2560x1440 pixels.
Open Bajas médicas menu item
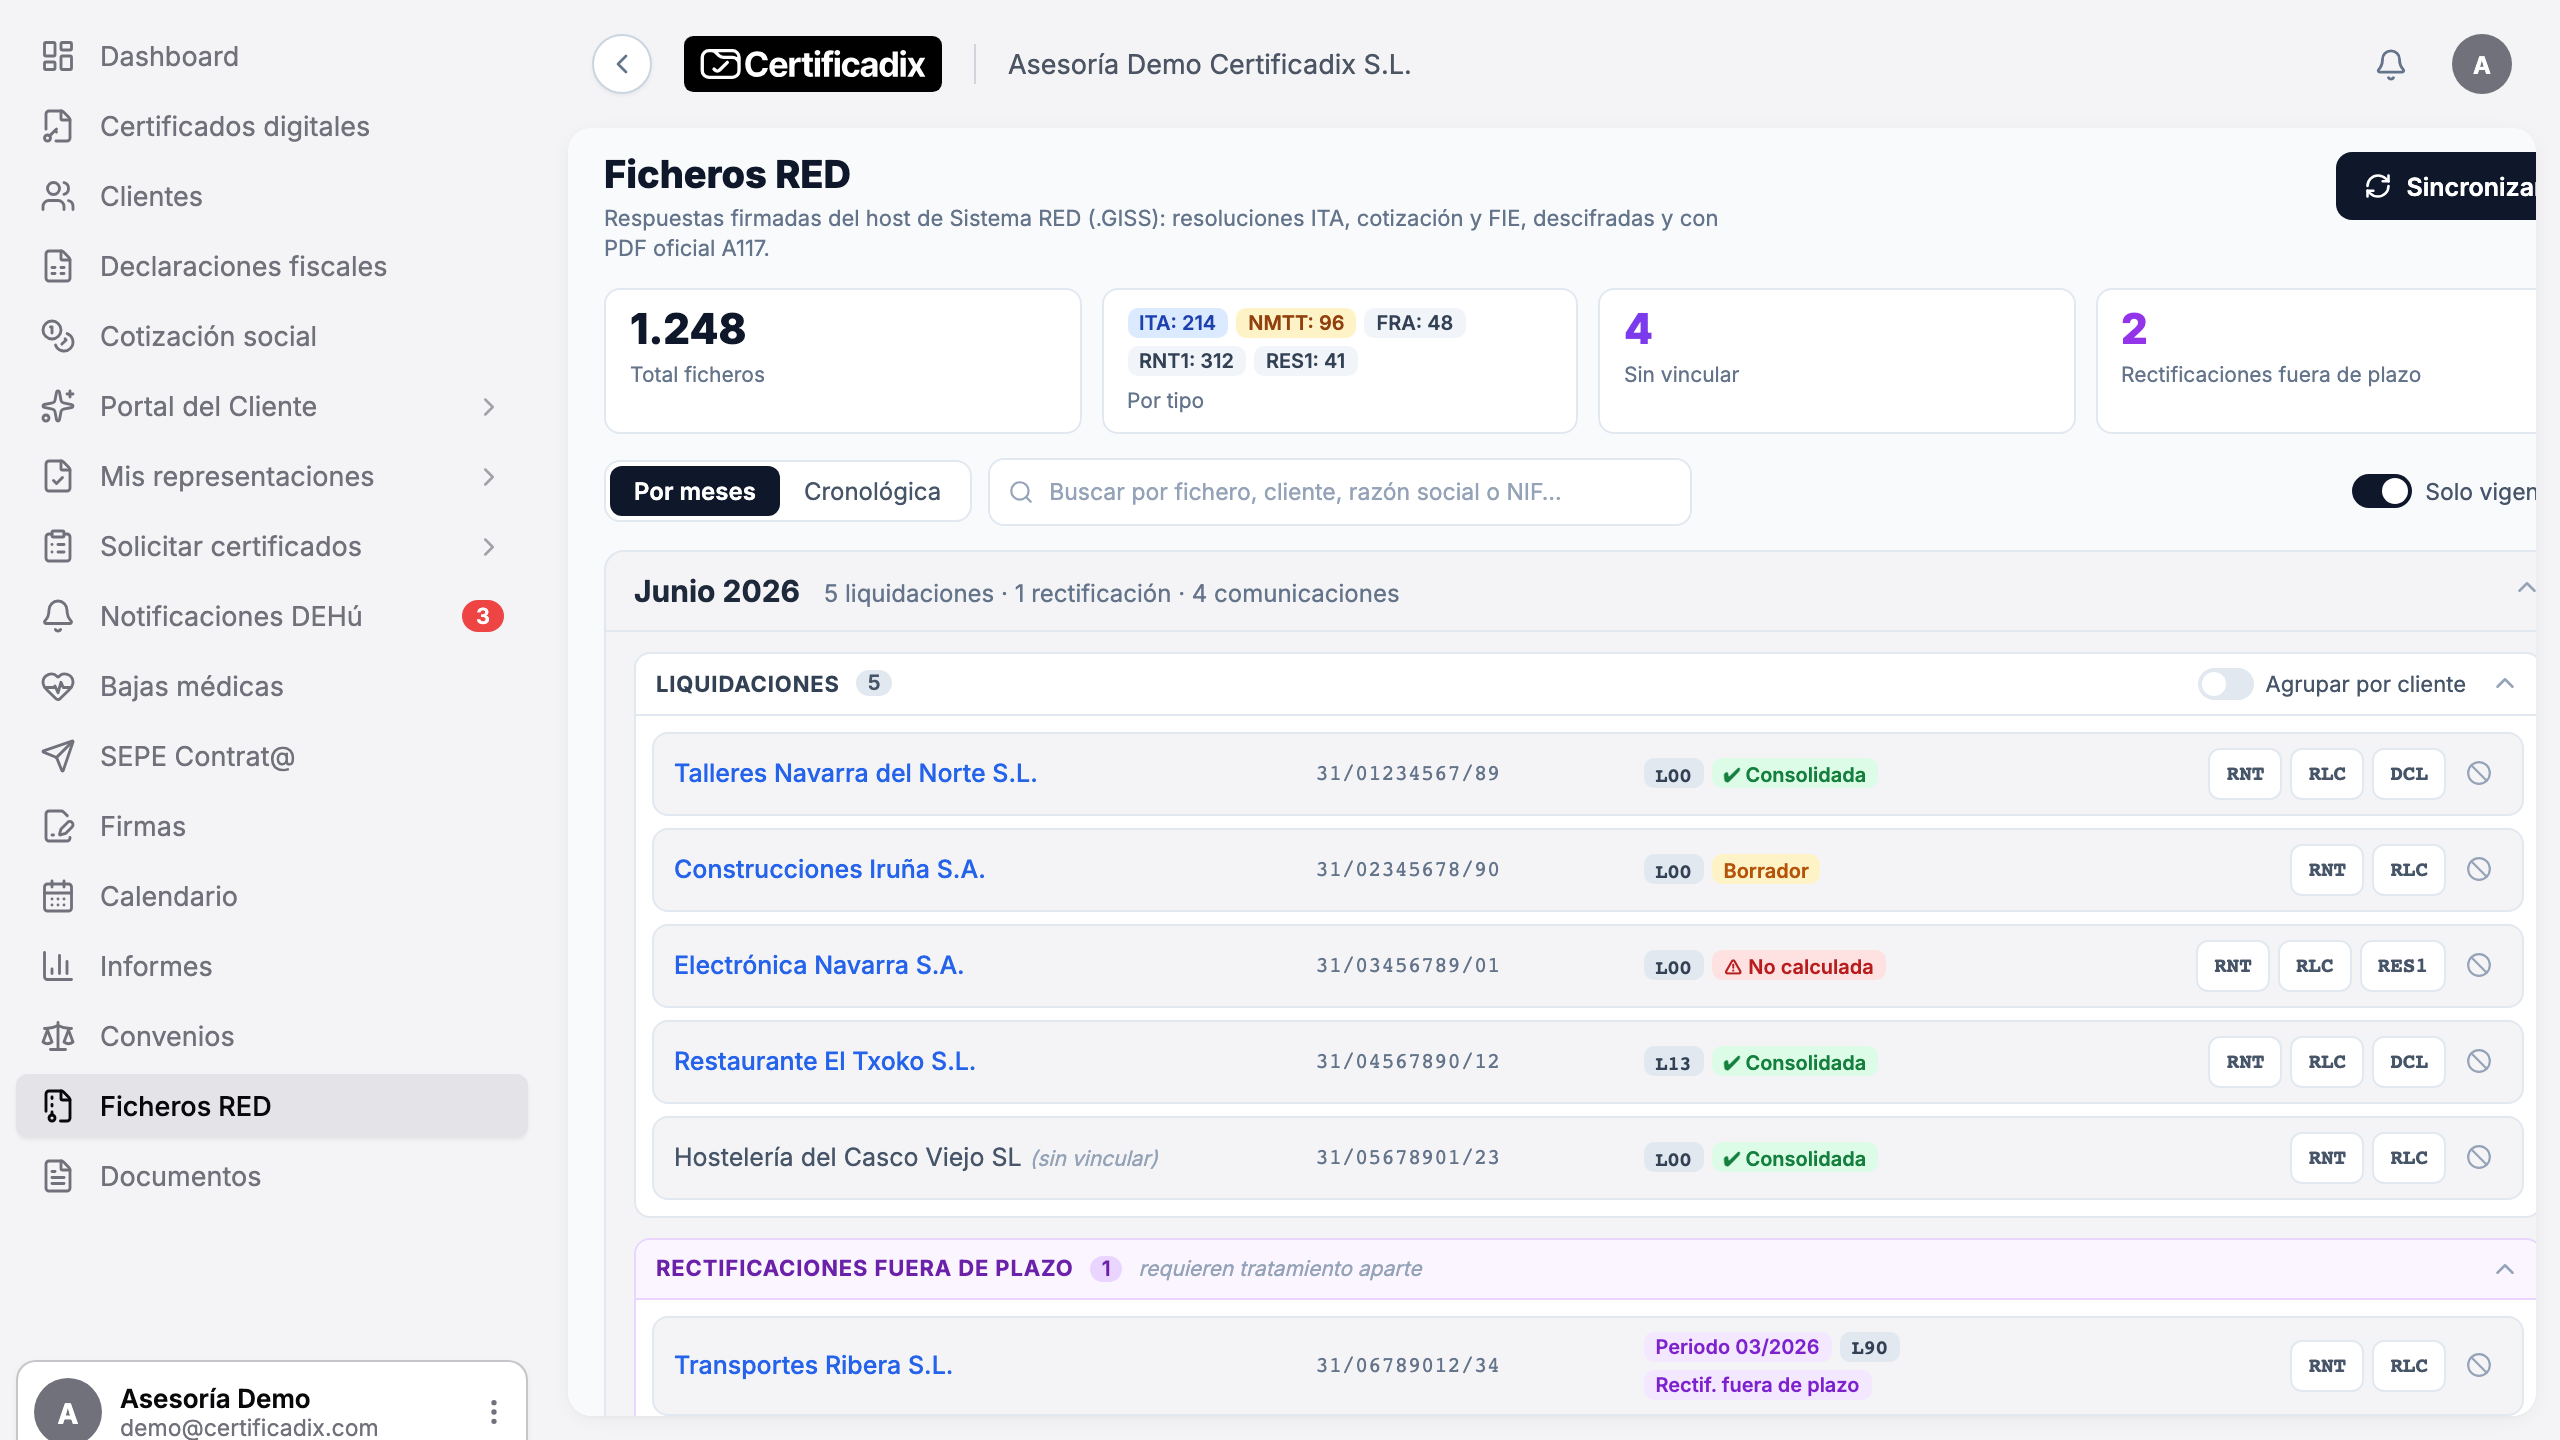(272, 686)
